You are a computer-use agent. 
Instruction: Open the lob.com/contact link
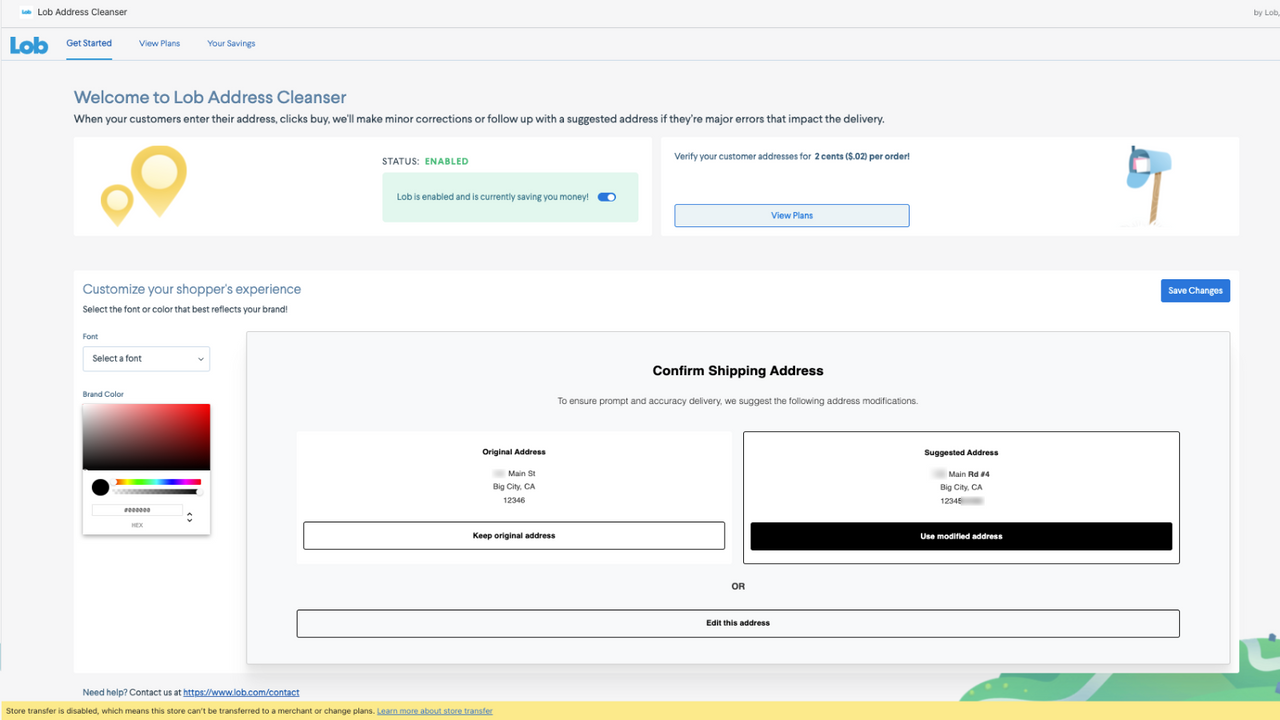click(241, 692)
